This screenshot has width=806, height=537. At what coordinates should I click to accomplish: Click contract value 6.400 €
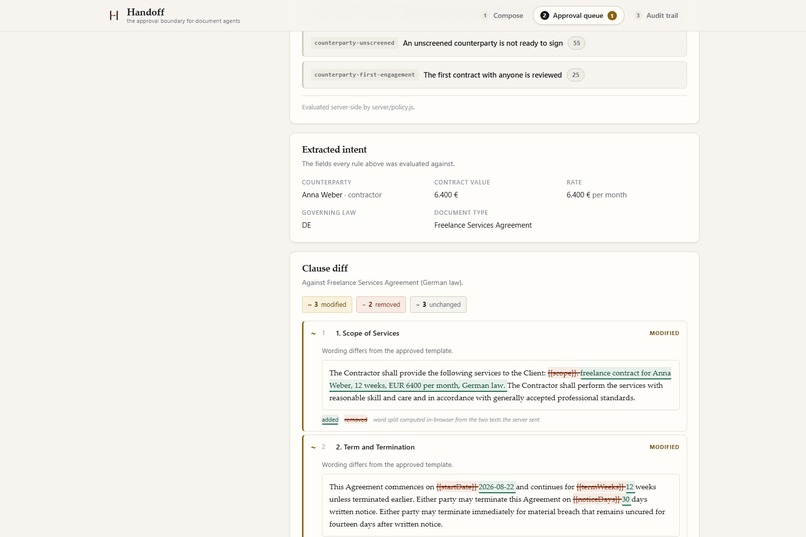click(x=446, y=195)
